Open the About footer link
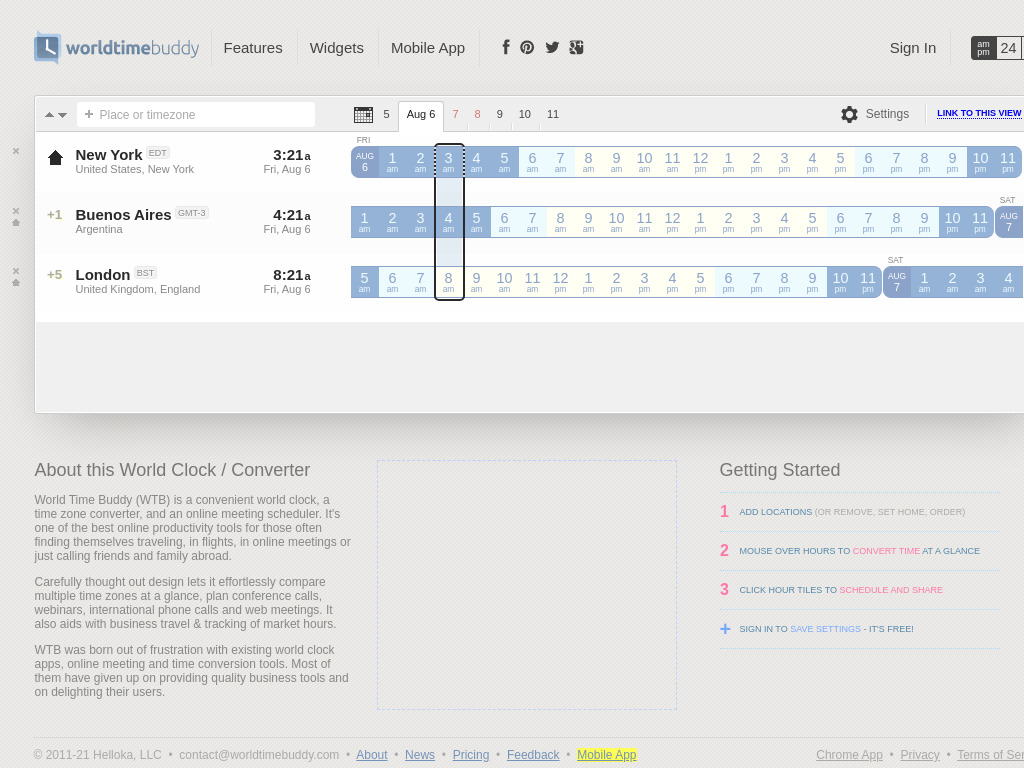 pyautogui.click(x=372, y=755)
